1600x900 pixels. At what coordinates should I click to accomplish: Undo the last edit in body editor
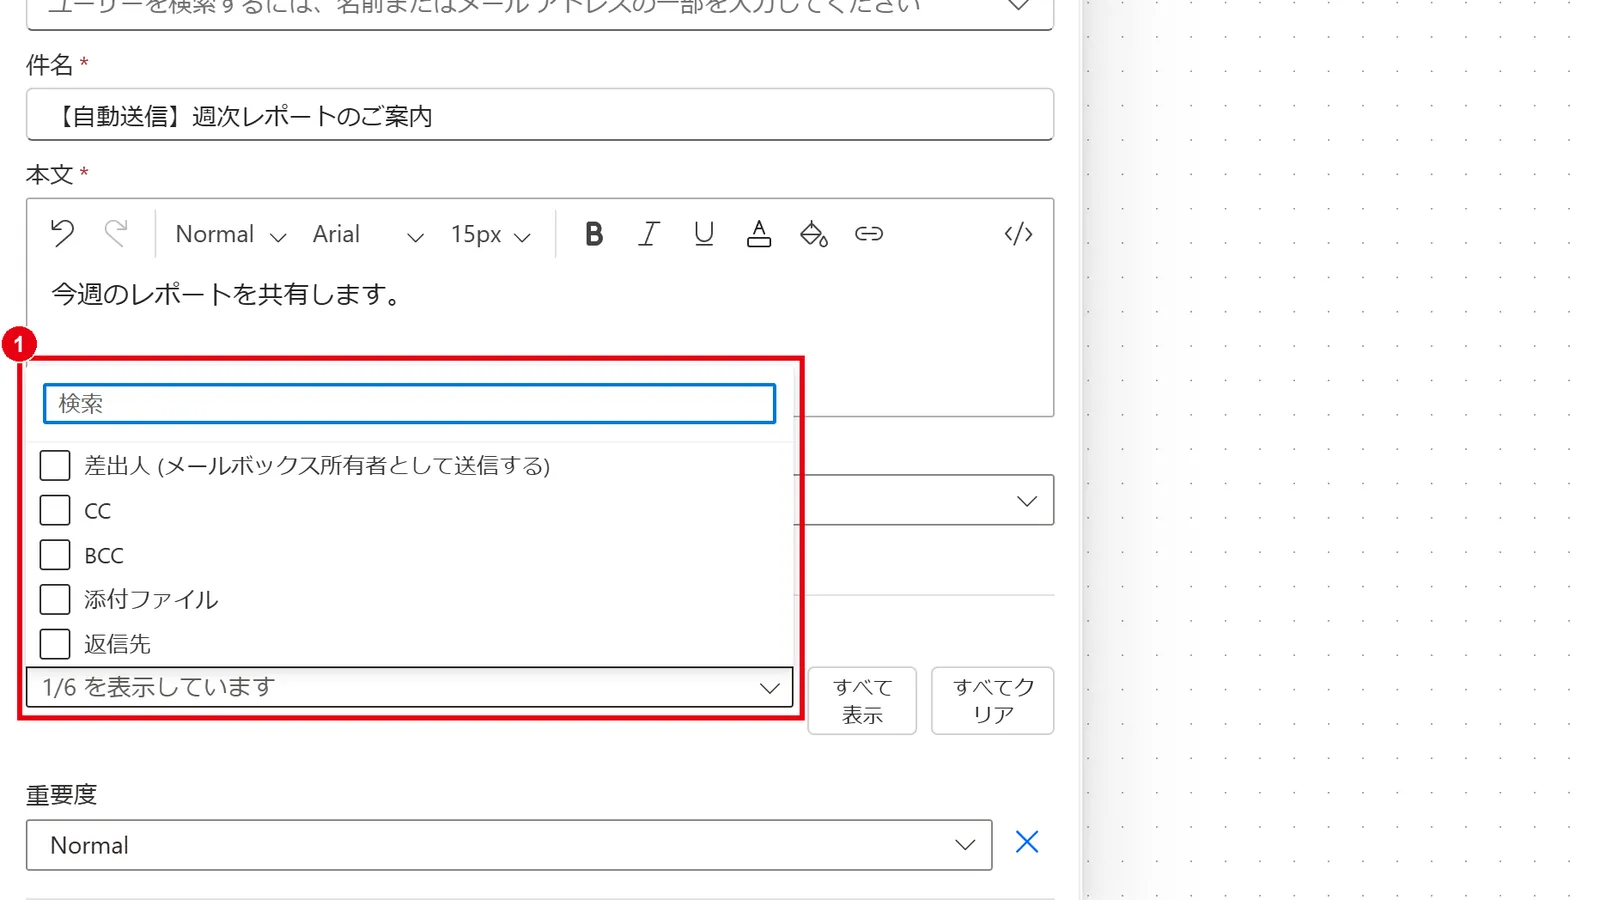click(x=62, y=234)
